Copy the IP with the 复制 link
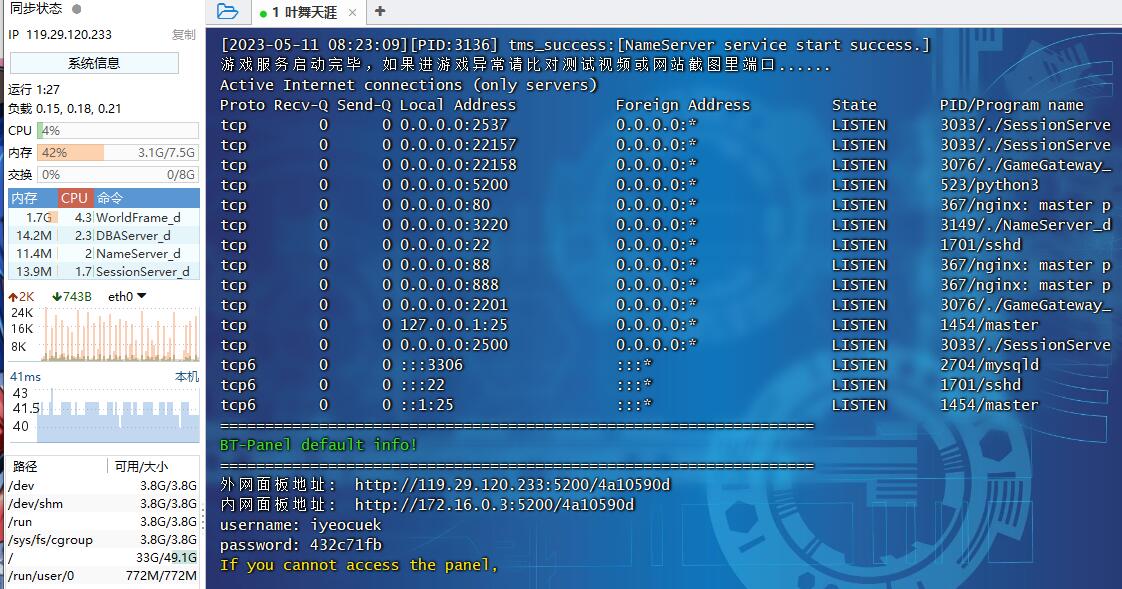This screenshot has height=589, width=1122. pos(183,34)
